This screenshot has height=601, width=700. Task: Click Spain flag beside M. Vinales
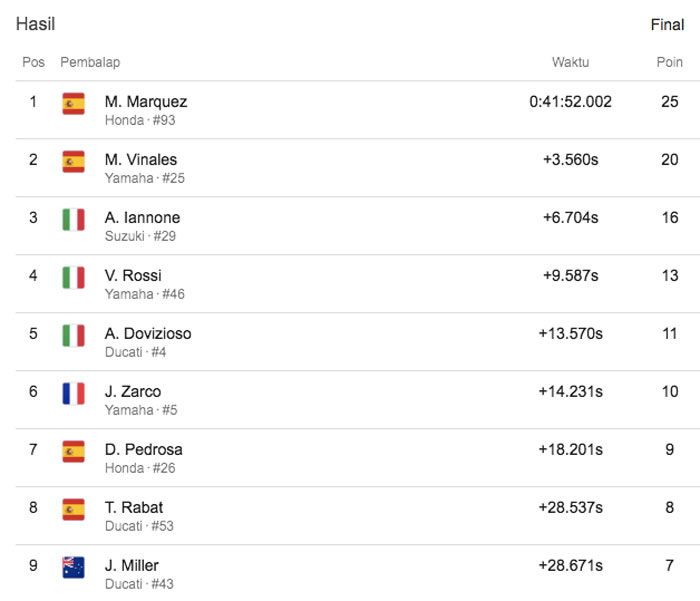73,162
